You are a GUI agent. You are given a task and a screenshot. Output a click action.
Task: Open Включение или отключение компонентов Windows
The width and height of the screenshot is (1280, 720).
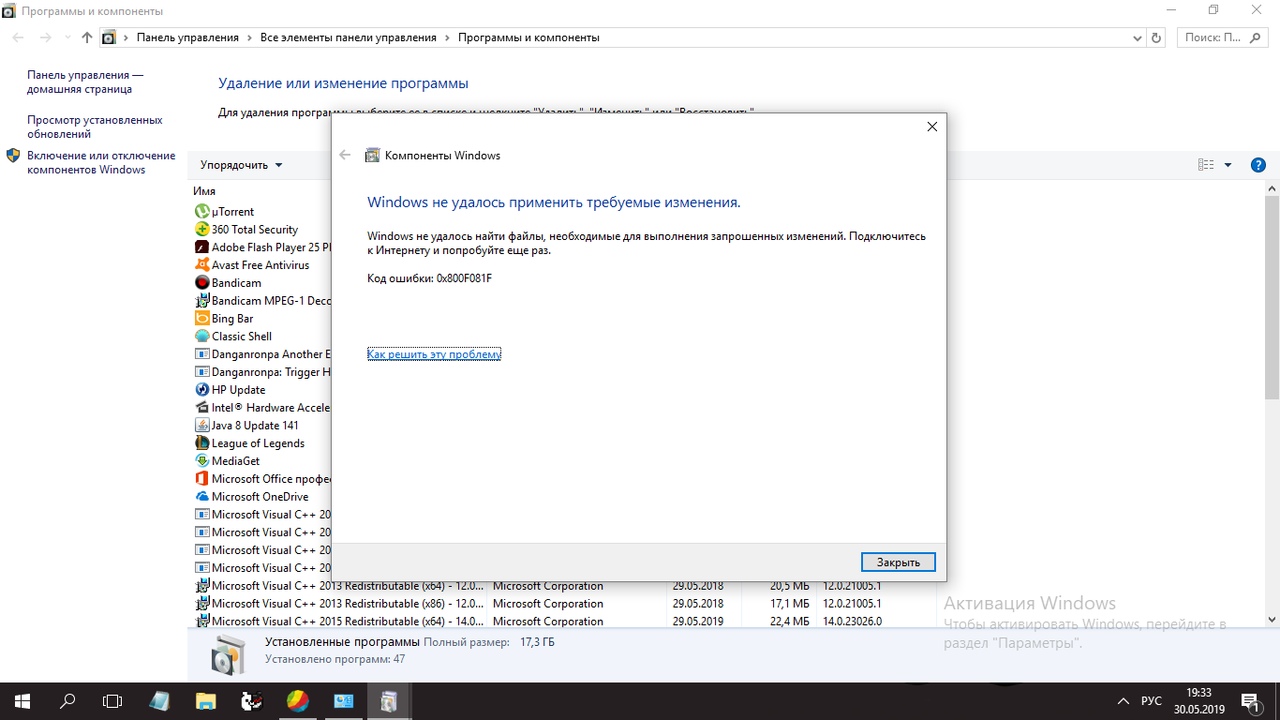101,163
